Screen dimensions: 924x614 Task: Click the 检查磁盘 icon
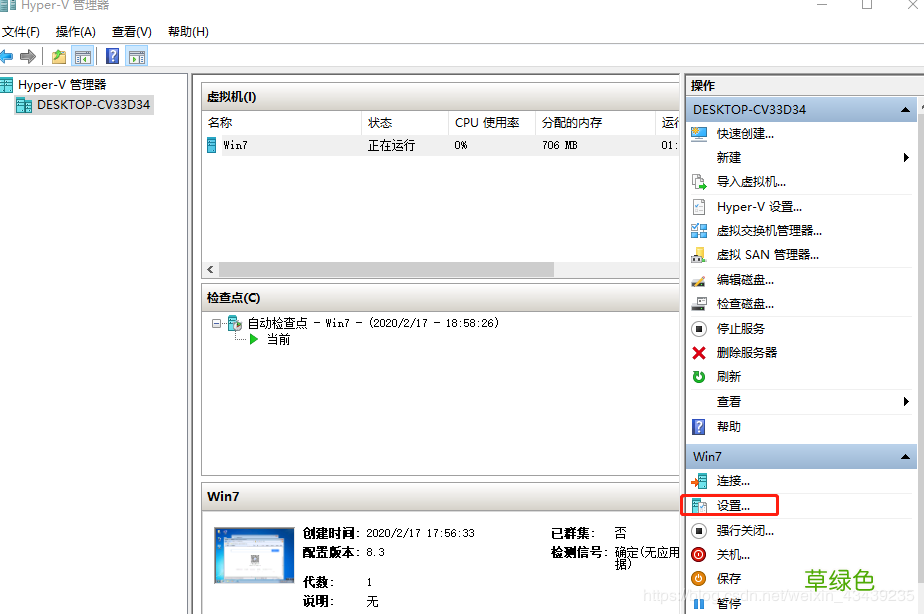pyautogui.click(x=697, y=303)
